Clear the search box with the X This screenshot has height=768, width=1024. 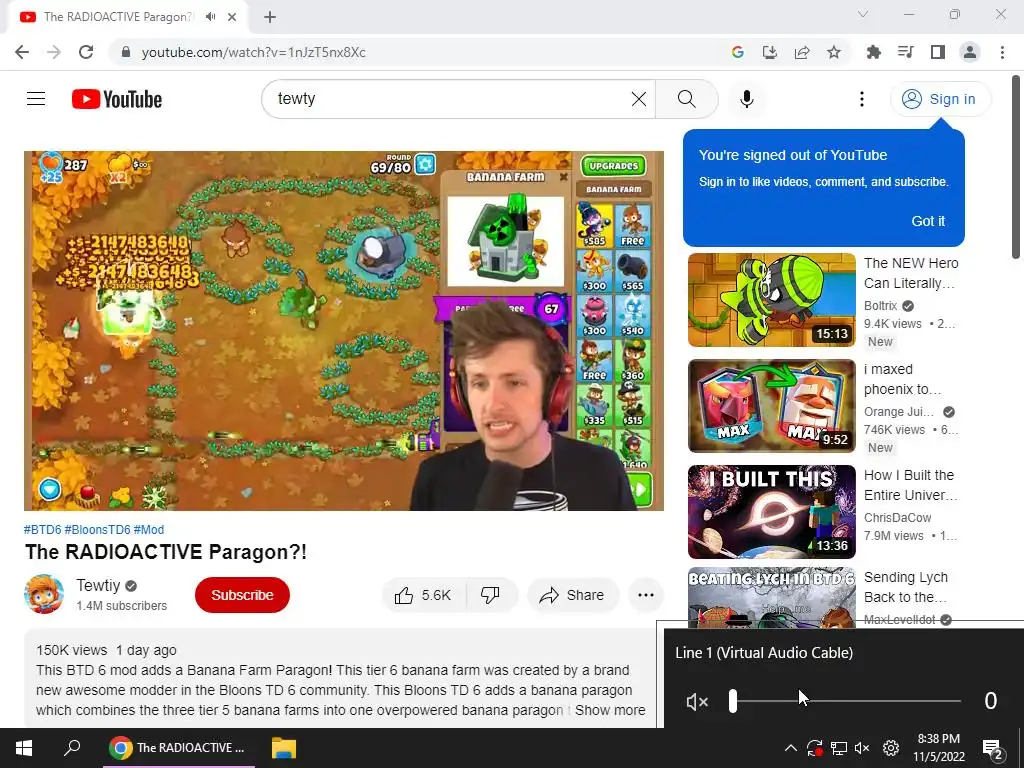[639, 99]
